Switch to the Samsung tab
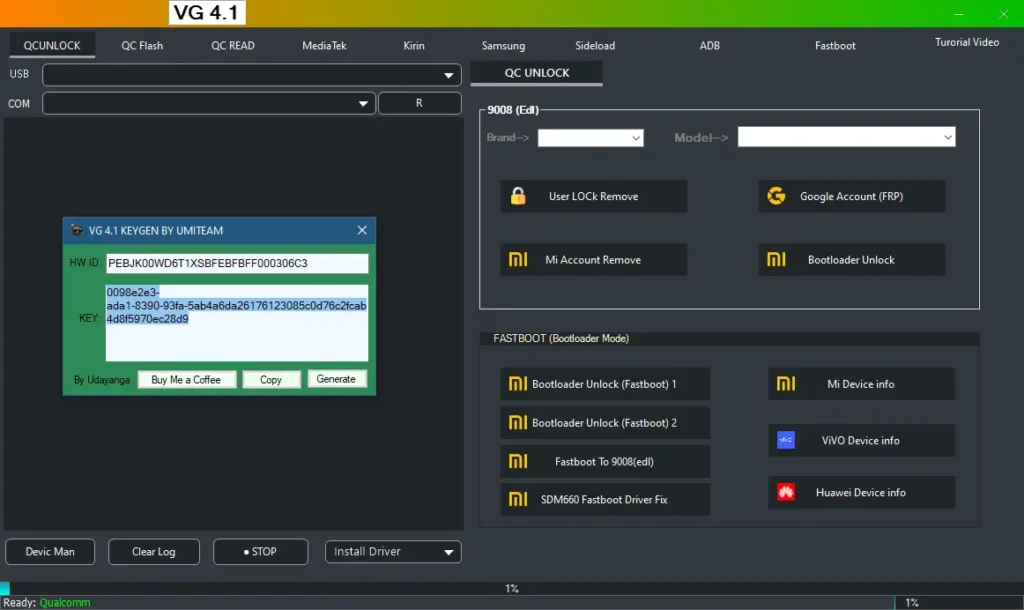The width and height of the screenshot is (1024, 610). pos(503,46)
